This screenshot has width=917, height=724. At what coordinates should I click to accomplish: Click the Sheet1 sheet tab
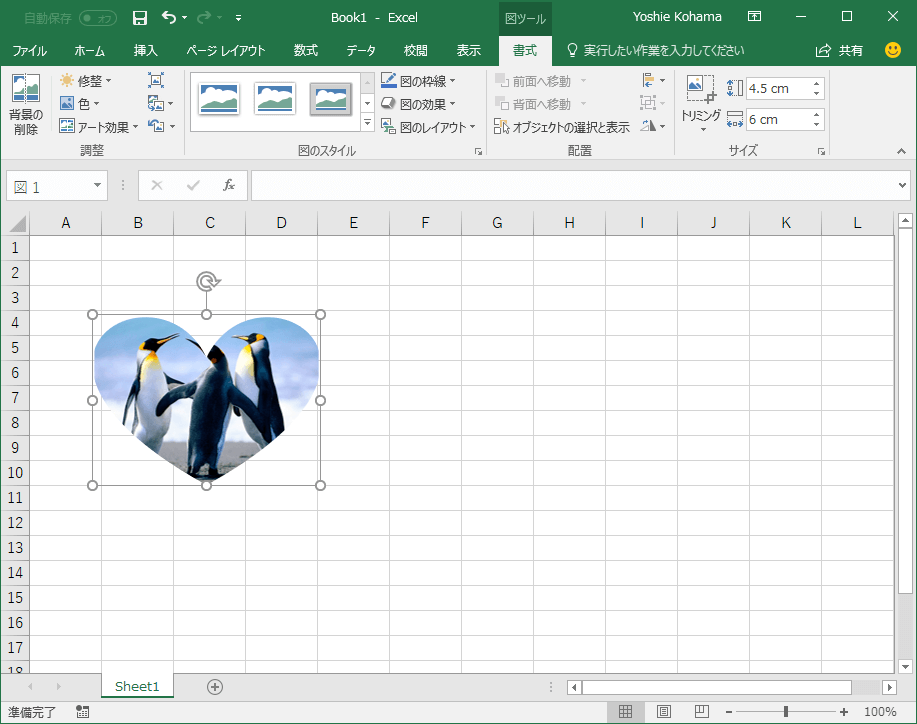point(137,686)
